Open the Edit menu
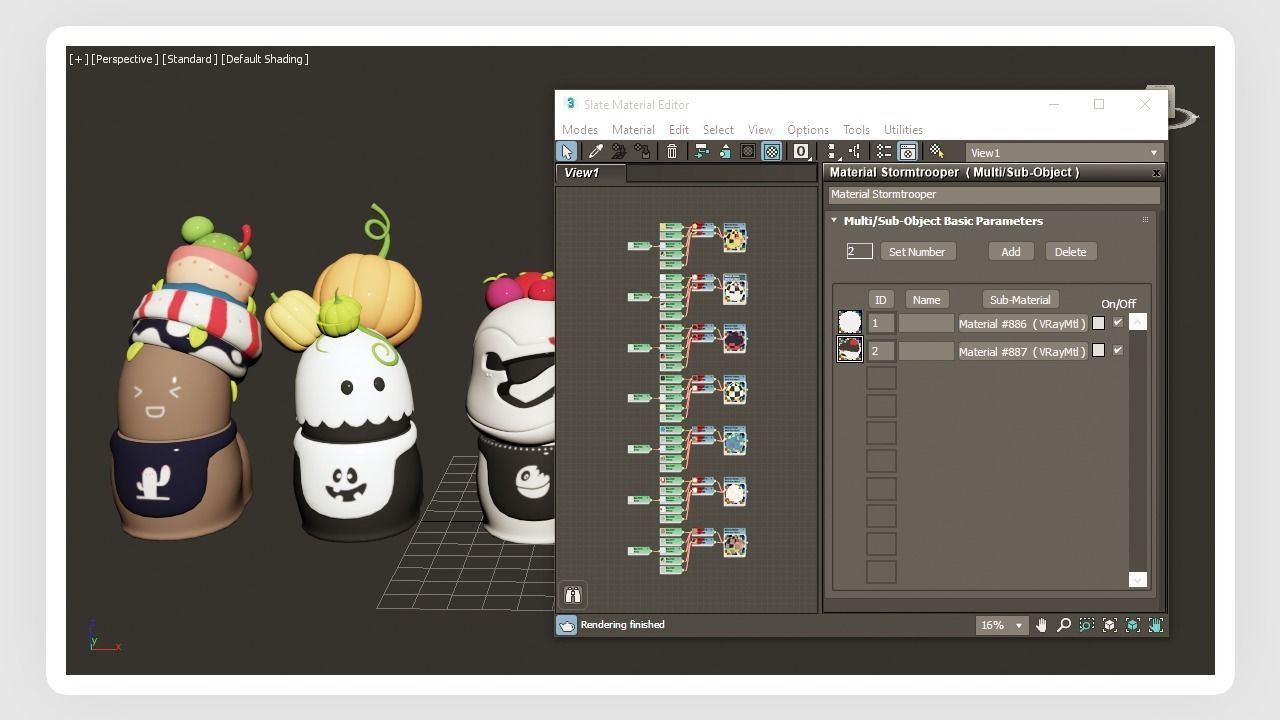This screenshot has width=1280, height=720. pyautogui.click(x=679, y=130)
